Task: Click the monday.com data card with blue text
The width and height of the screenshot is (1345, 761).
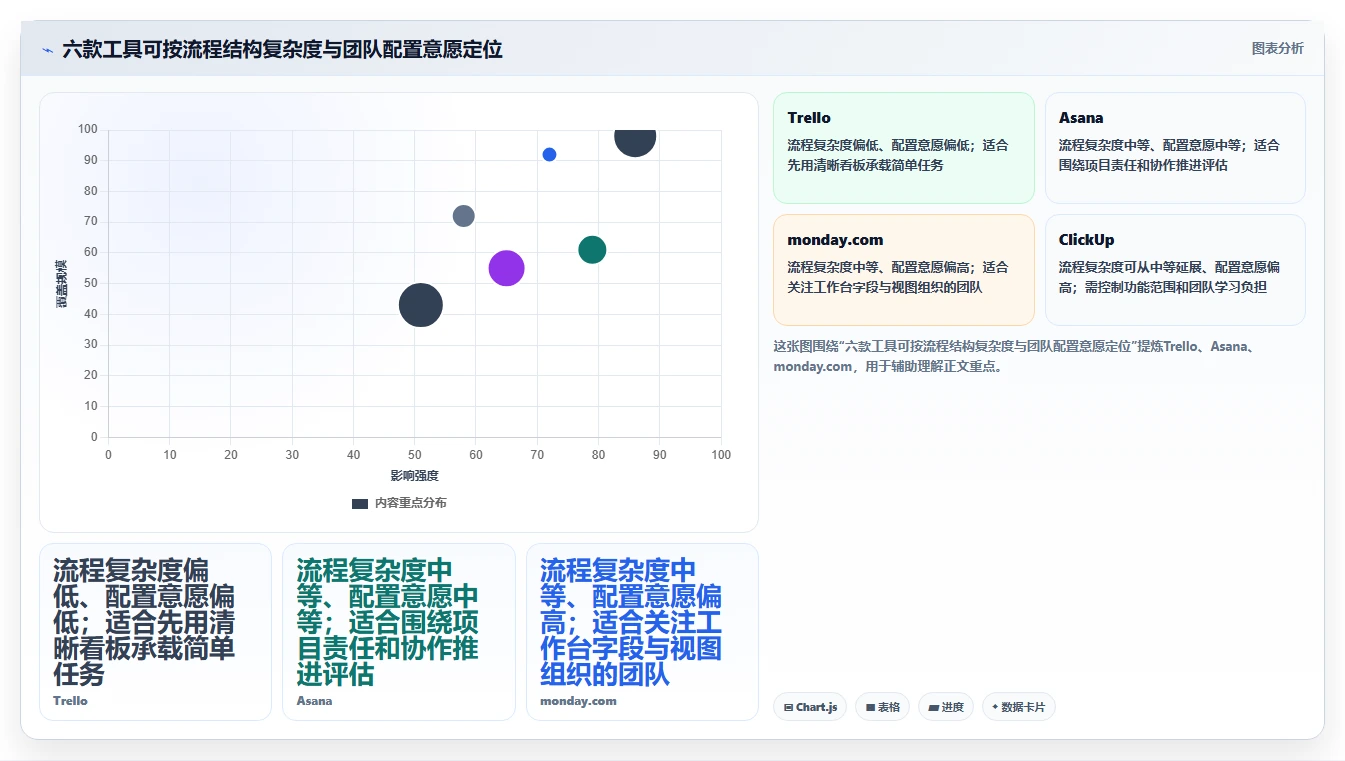Action: (x=642, y=632)
